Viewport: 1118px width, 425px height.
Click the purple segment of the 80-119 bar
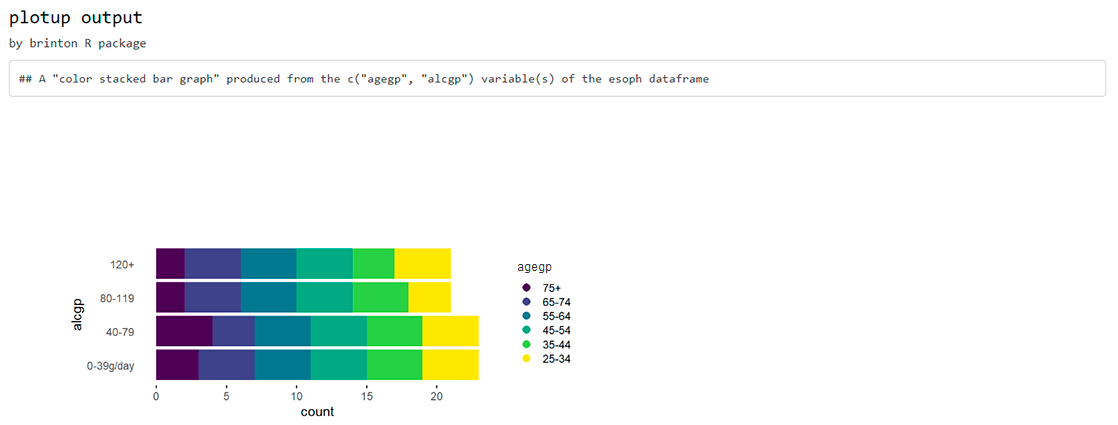coord(170,298)
